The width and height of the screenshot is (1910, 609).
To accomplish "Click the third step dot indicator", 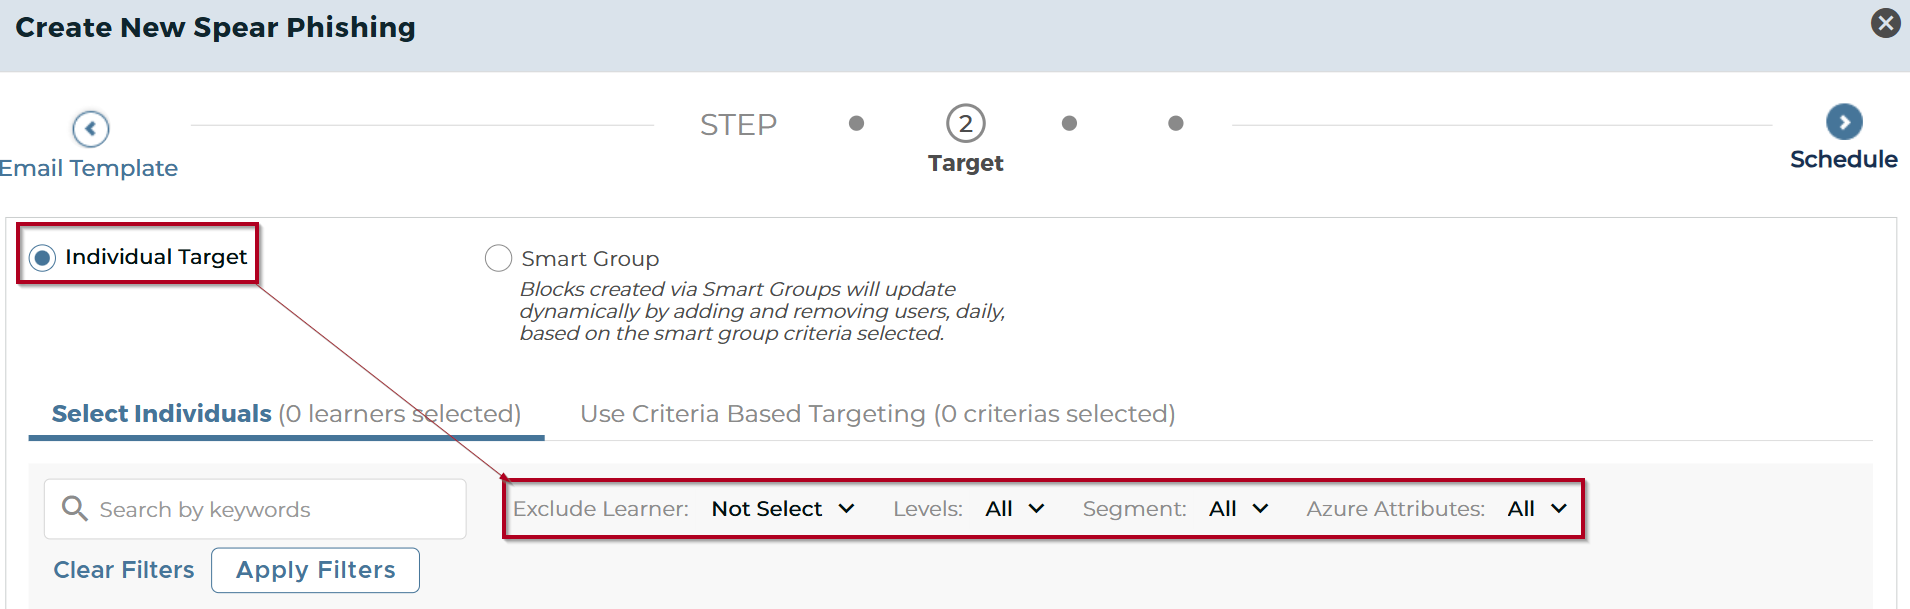I will point(1069,123).
